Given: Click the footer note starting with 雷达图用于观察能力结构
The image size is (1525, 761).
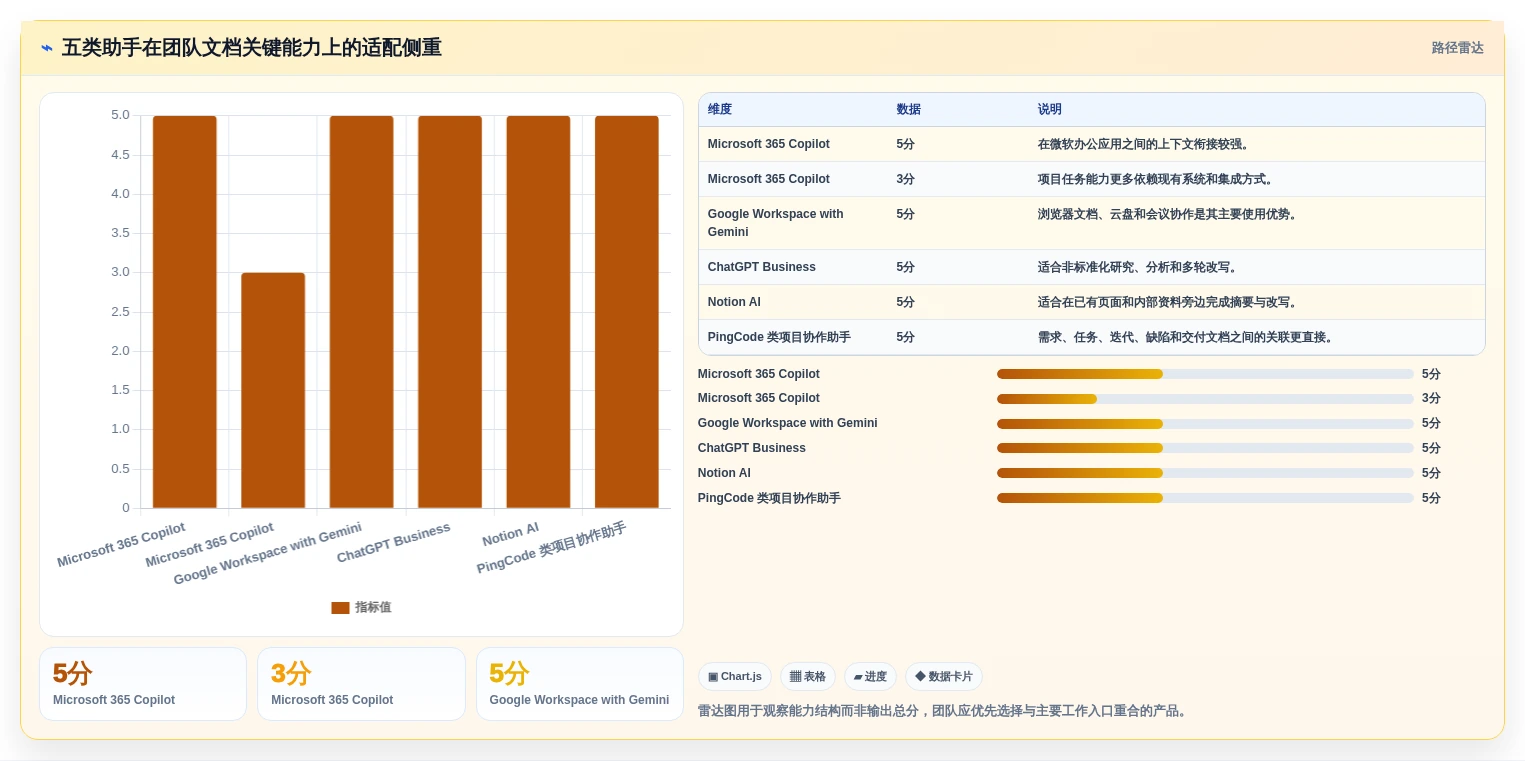Looking at the screenshot, I should [x=944, y=711].
